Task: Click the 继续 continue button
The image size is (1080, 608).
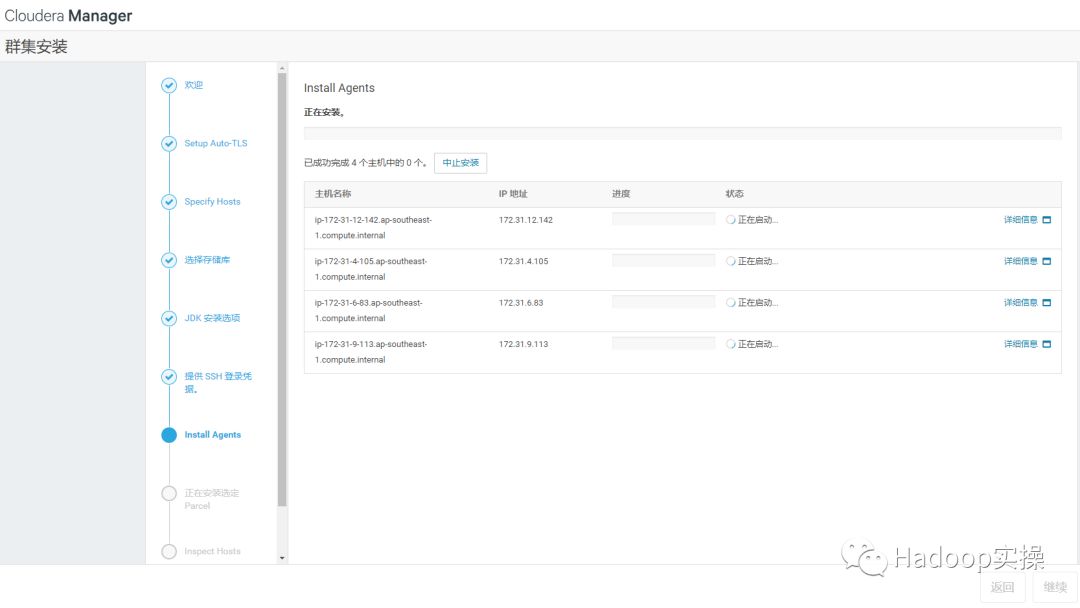Action: pos(1055,587)
